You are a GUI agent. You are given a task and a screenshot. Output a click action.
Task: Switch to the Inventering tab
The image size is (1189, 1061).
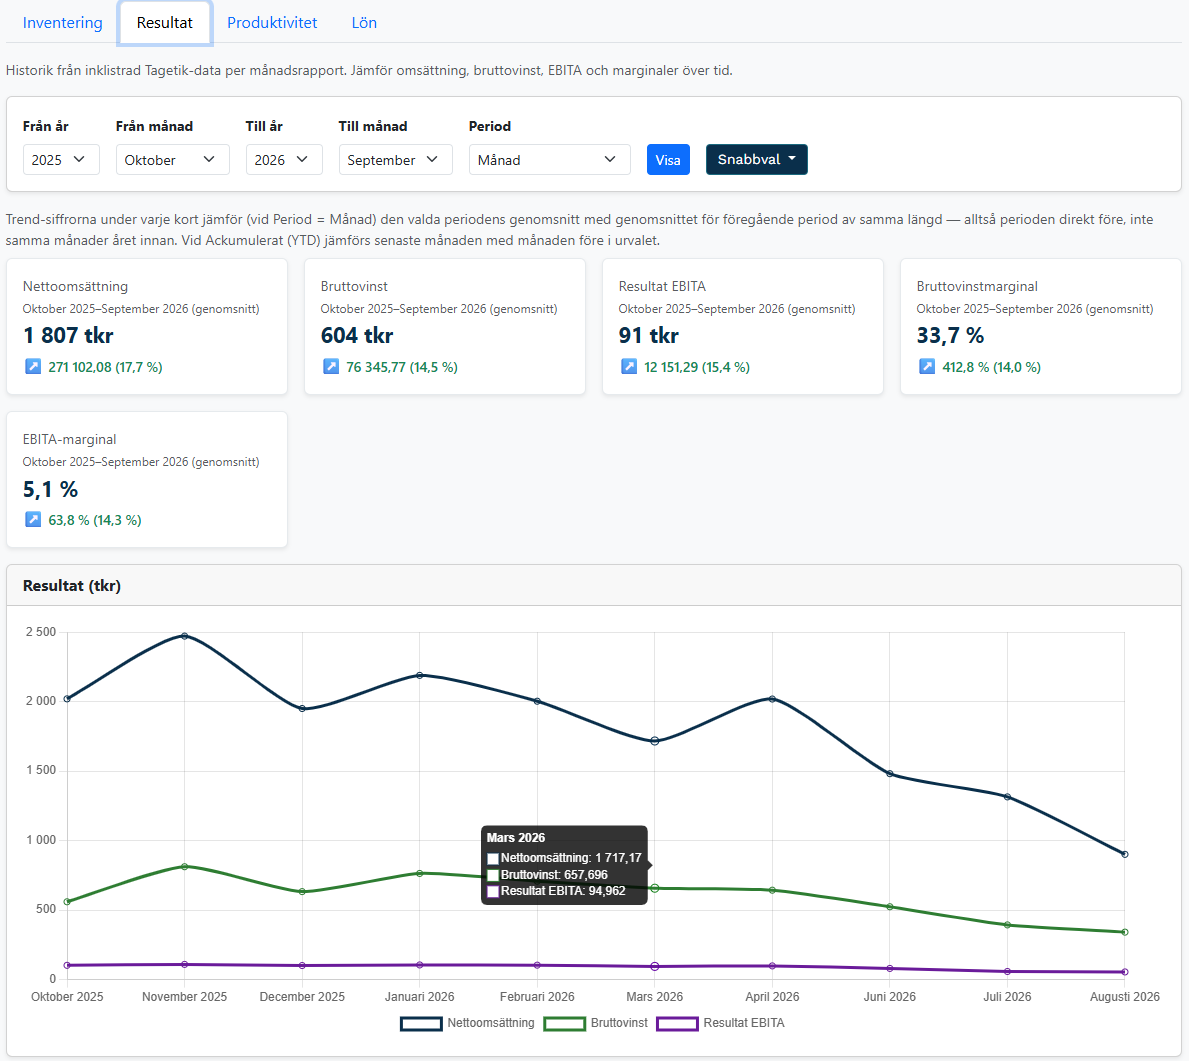pos(62,23)
